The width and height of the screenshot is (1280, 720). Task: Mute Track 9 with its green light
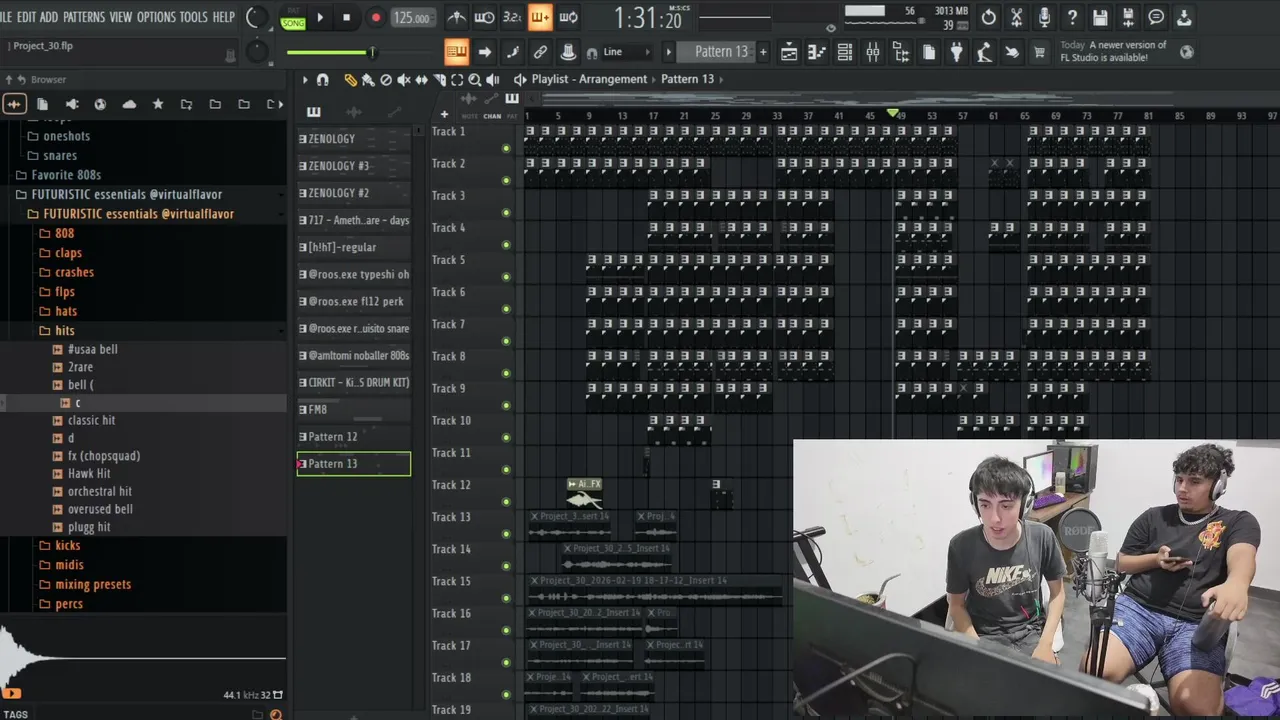(x=506, y=405)
